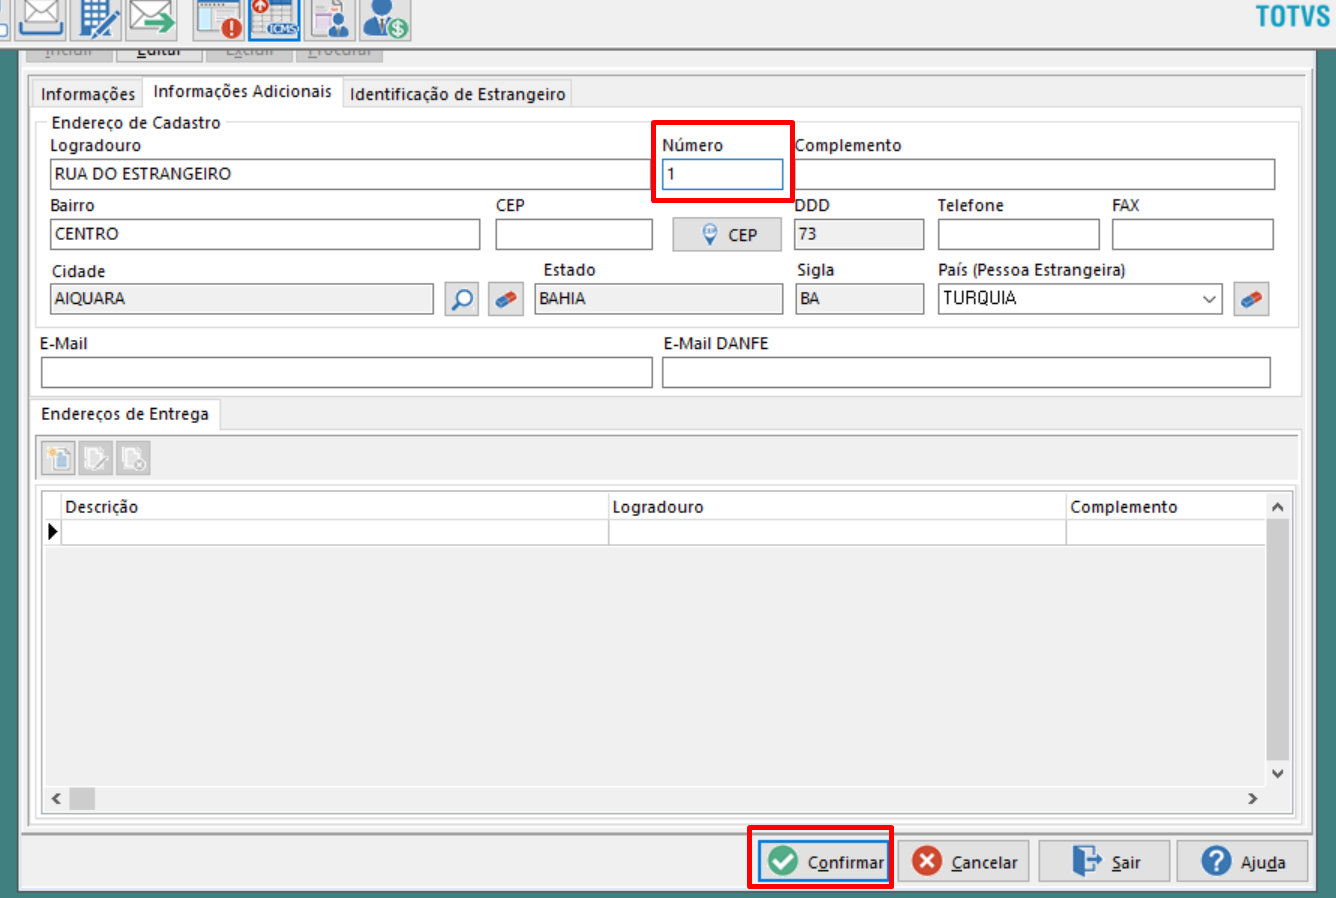
Task: Click the Bairro field containing CENTRO
Action: [265, 234]
